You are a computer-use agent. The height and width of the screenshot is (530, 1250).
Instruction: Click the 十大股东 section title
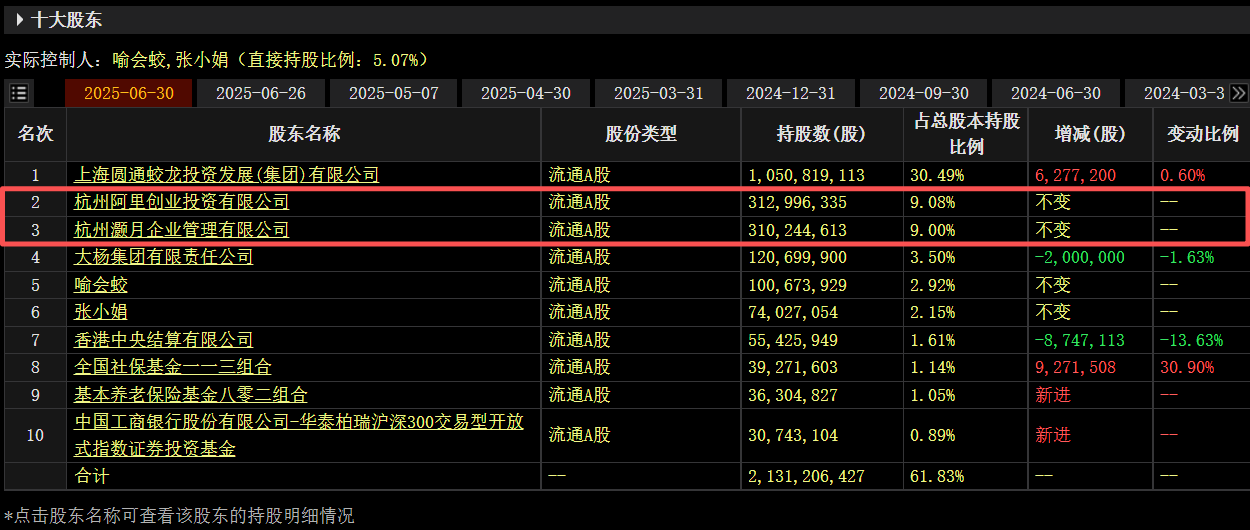tap(67, 19)
